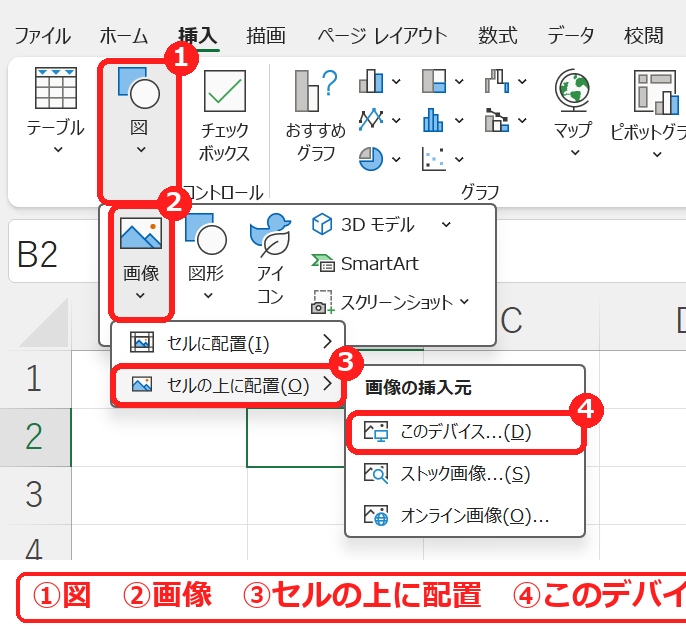Open the 数式 tab
The width and height of the screenshot is (686, 630).
(498, 36)
